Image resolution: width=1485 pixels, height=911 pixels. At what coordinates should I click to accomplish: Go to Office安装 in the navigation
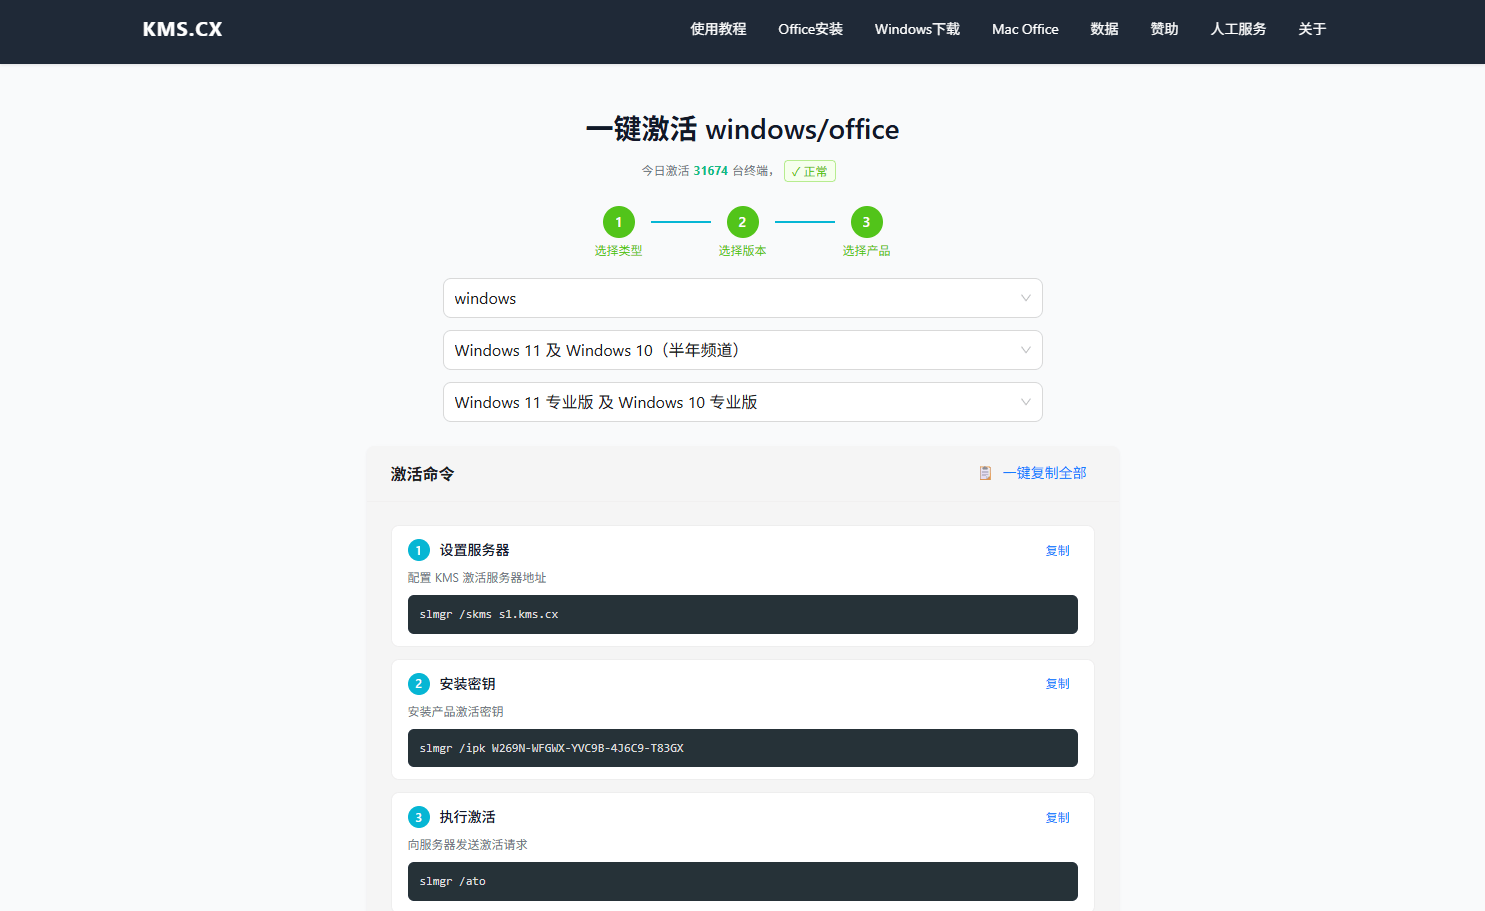coord(810,29)
